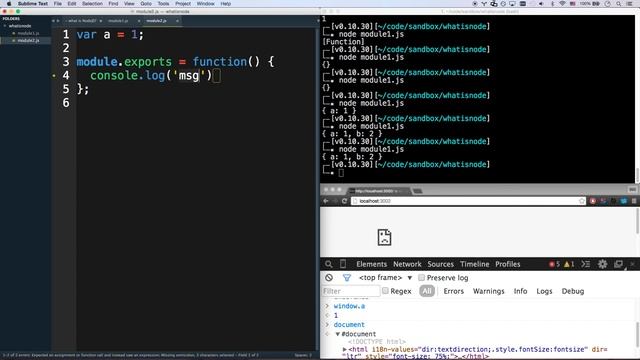Click the localhost:3000 address bar
The height and width of the screenshot is (360, 640).
(x=468, y=201)
